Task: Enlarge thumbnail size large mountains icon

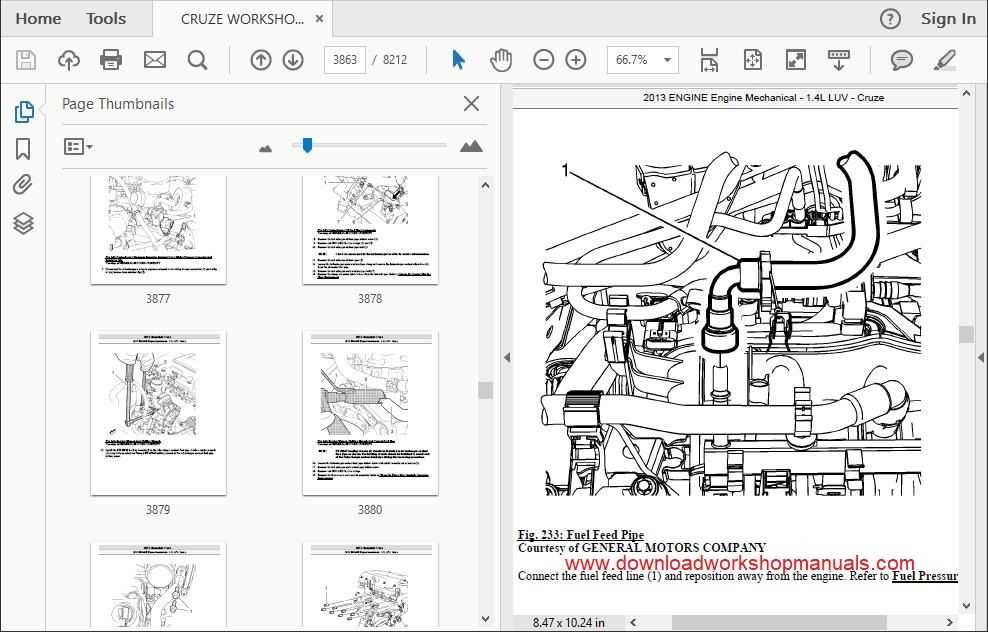Action: (x=471, y=147)
